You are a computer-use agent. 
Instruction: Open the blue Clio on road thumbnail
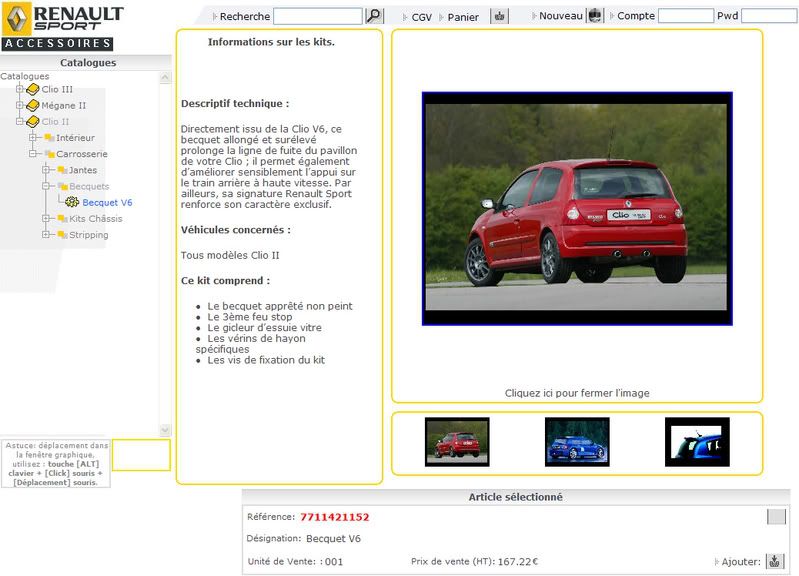tap(577, 442)
